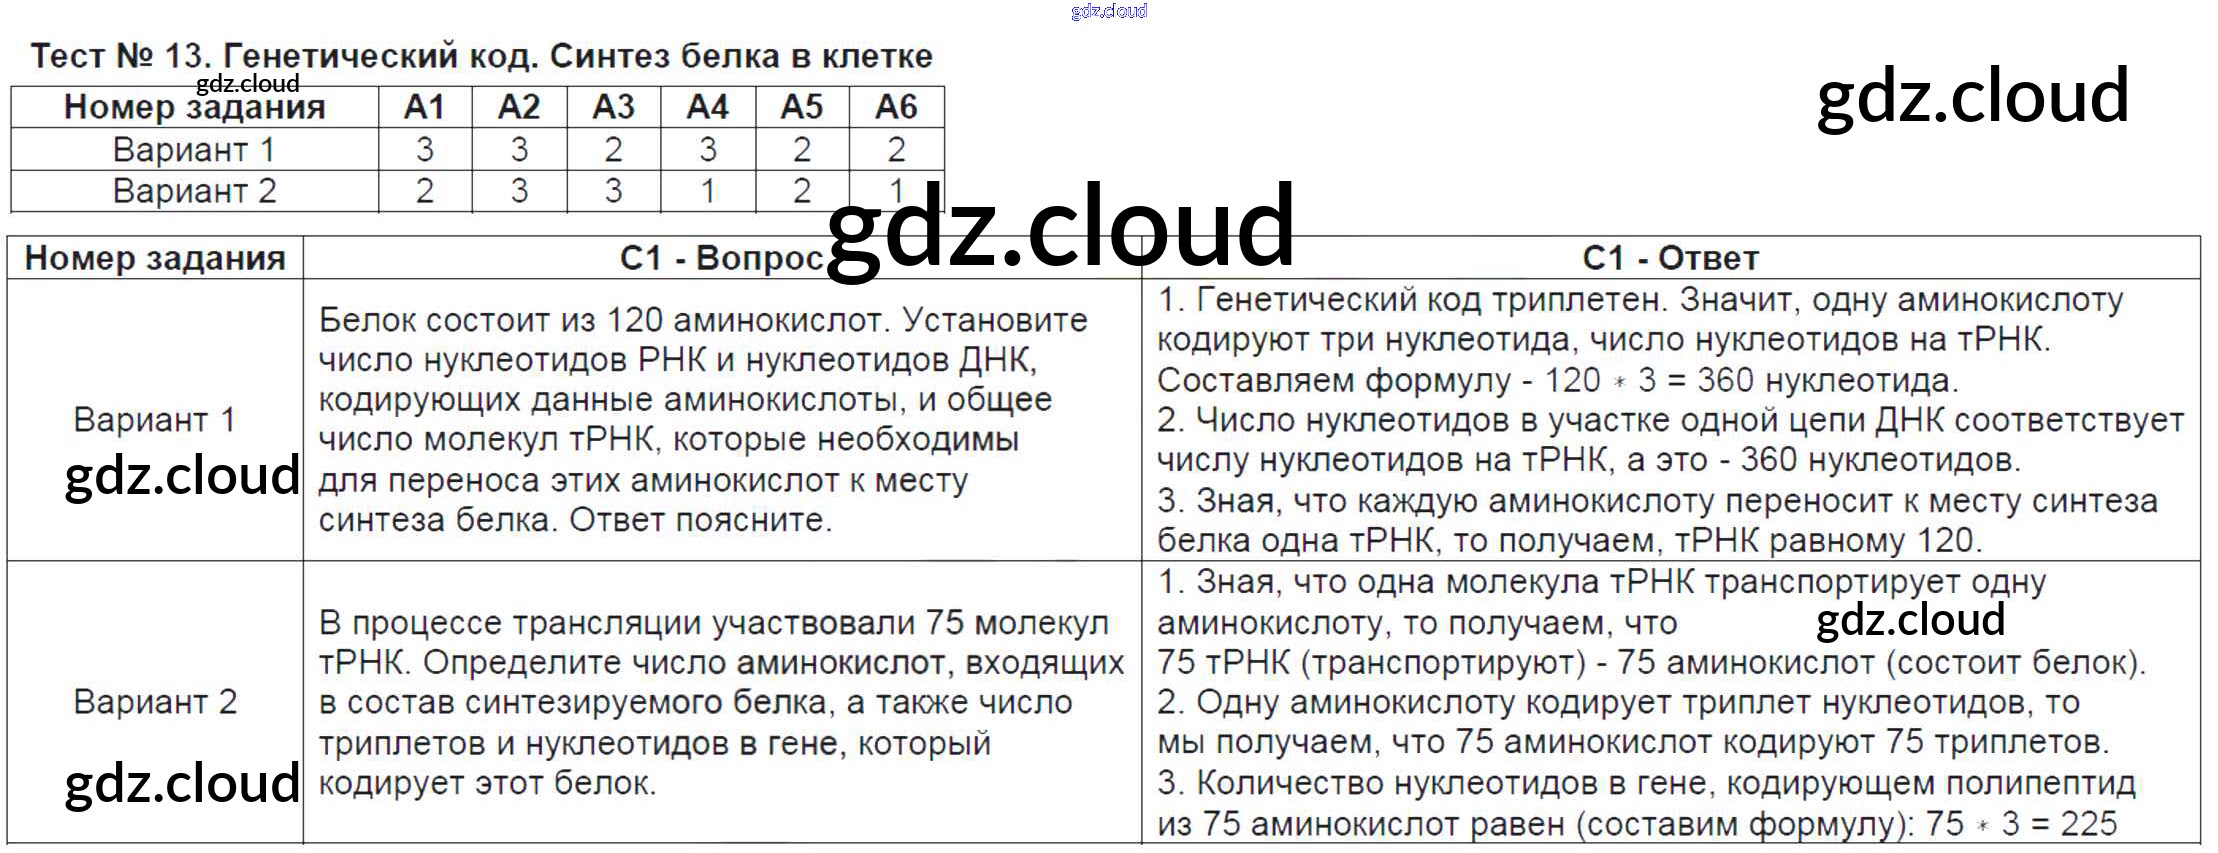The height and width of the screenshot is (853, 2218).
Task: Select the A3 column header
Action: [613, 107]
